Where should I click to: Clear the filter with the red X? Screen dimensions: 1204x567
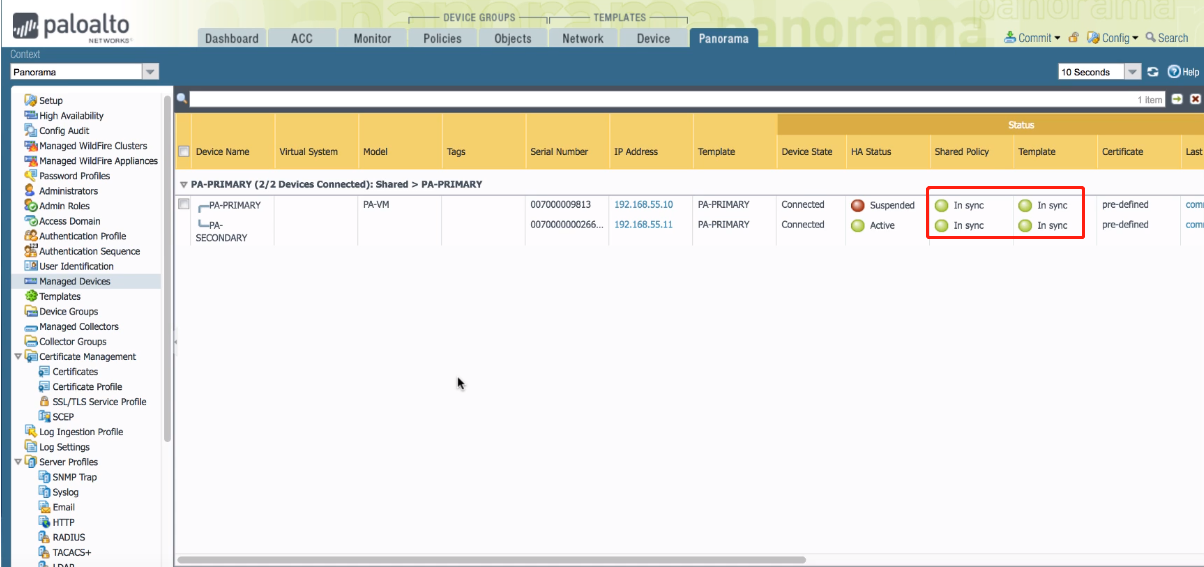tap(1195, 99)
